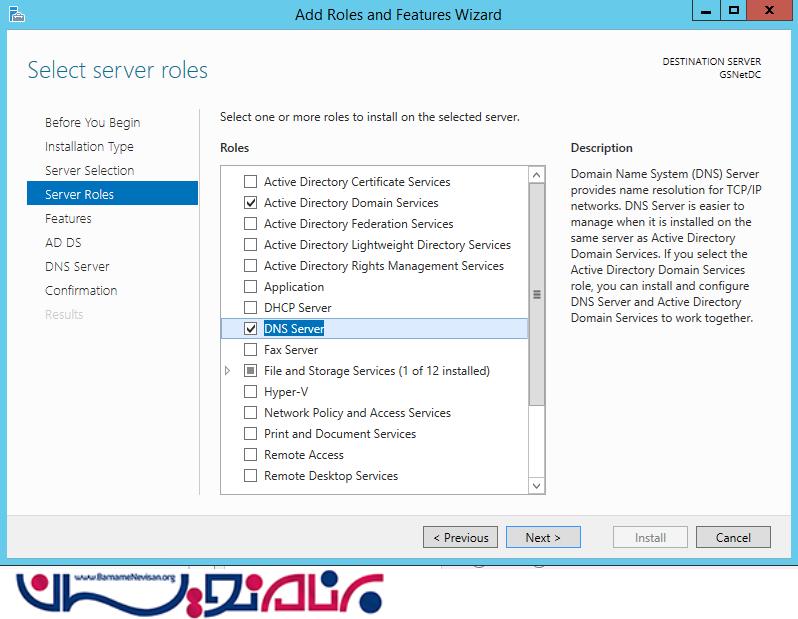Check the Remote Access role

coord(251,455)
